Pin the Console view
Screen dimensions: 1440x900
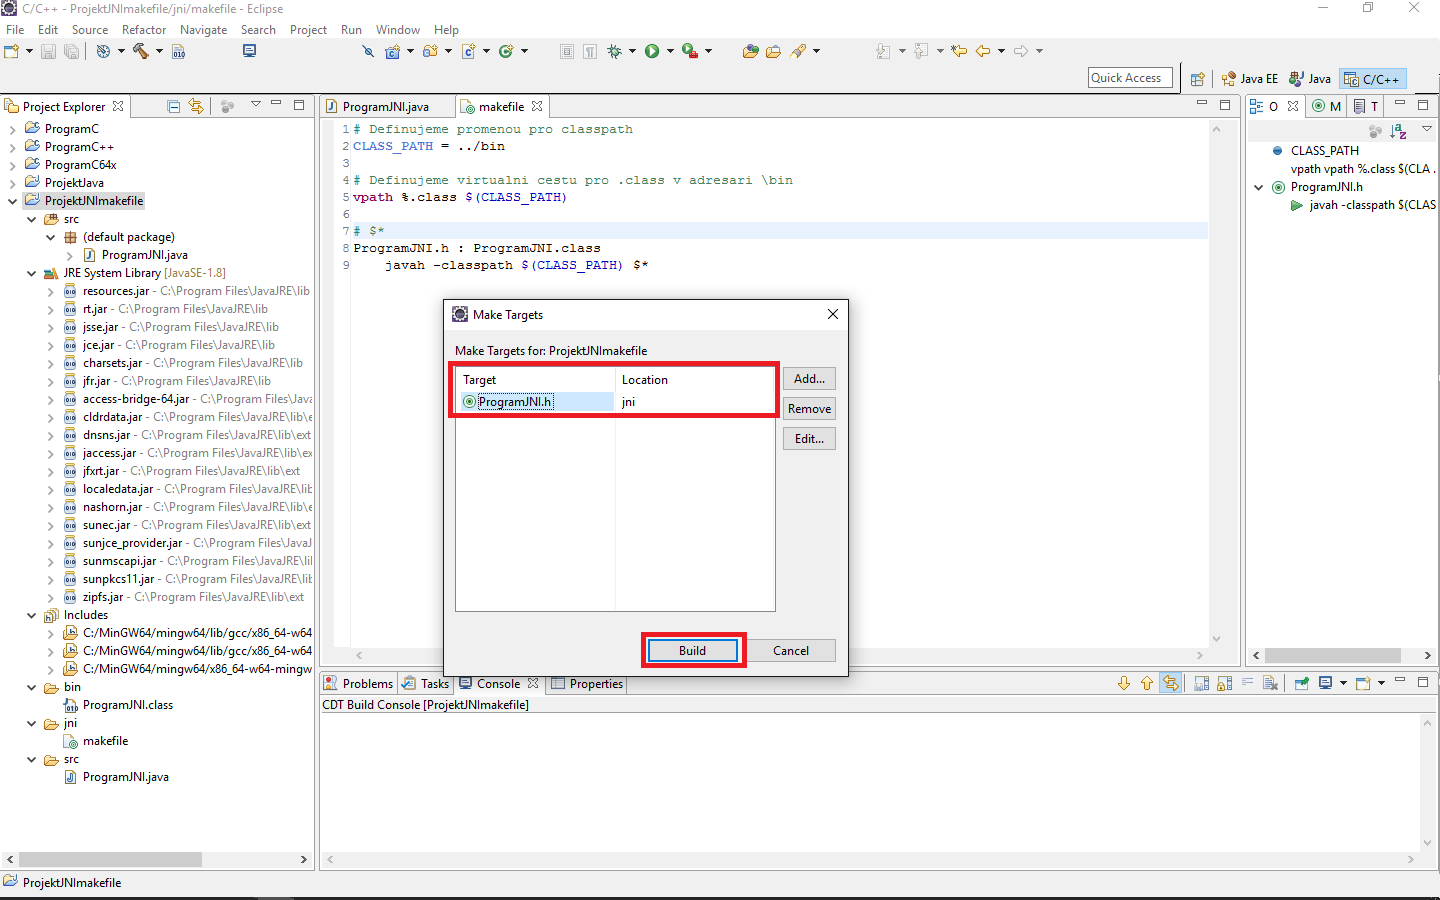(x=1301, y=682)
